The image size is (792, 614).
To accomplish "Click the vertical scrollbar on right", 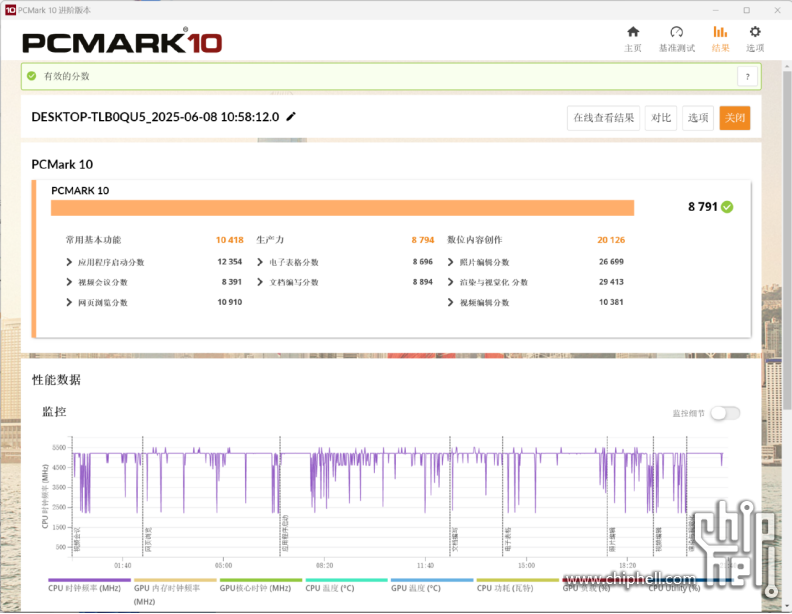I will 787,240.
